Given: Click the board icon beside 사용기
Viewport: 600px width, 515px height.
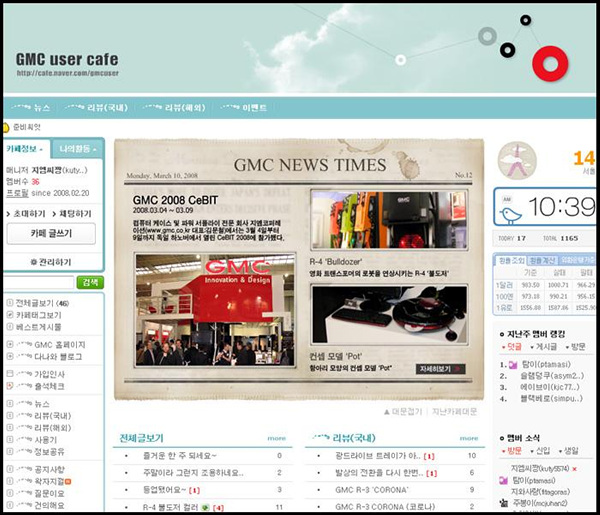Looking at the screenshot, I should (10, 439).
